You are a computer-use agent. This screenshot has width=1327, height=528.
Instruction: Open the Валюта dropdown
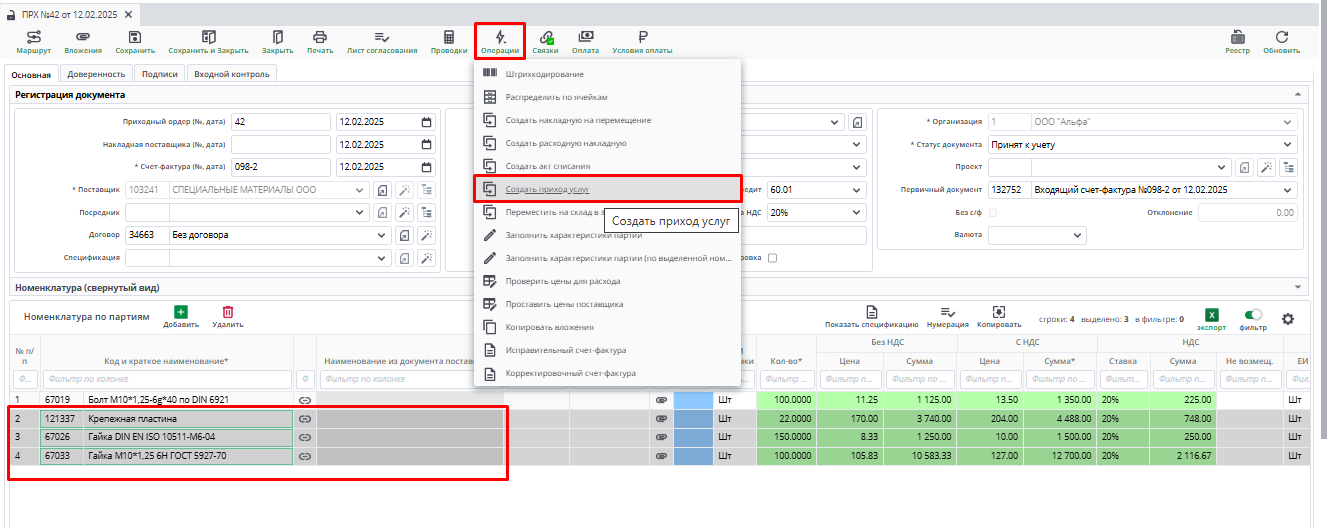click(x=1077, y=235)
